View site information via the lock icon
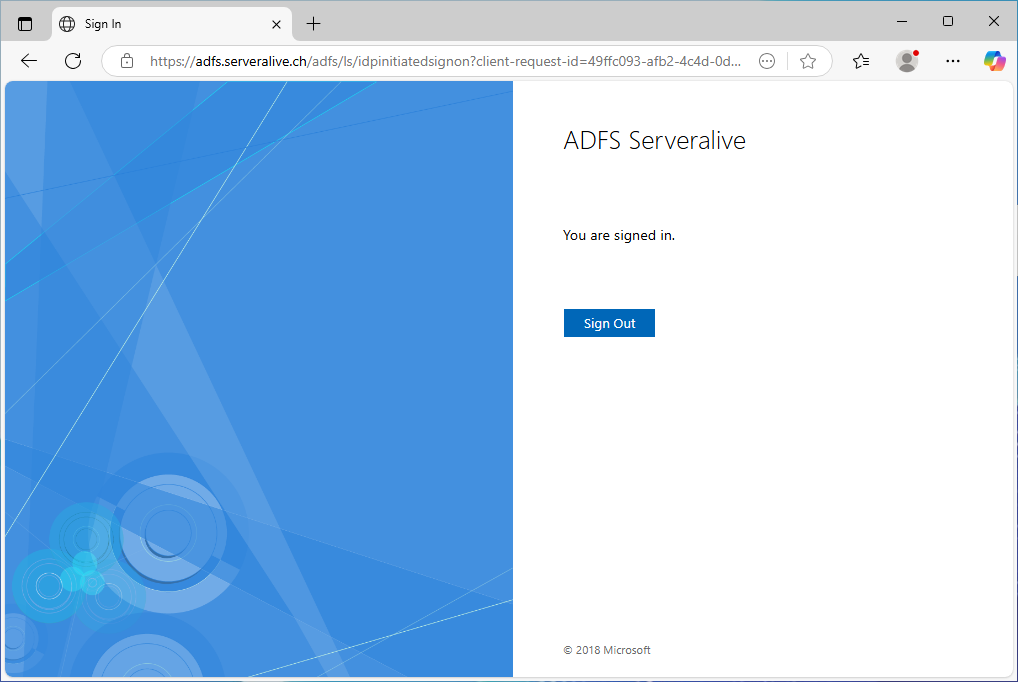 (127, 61)
